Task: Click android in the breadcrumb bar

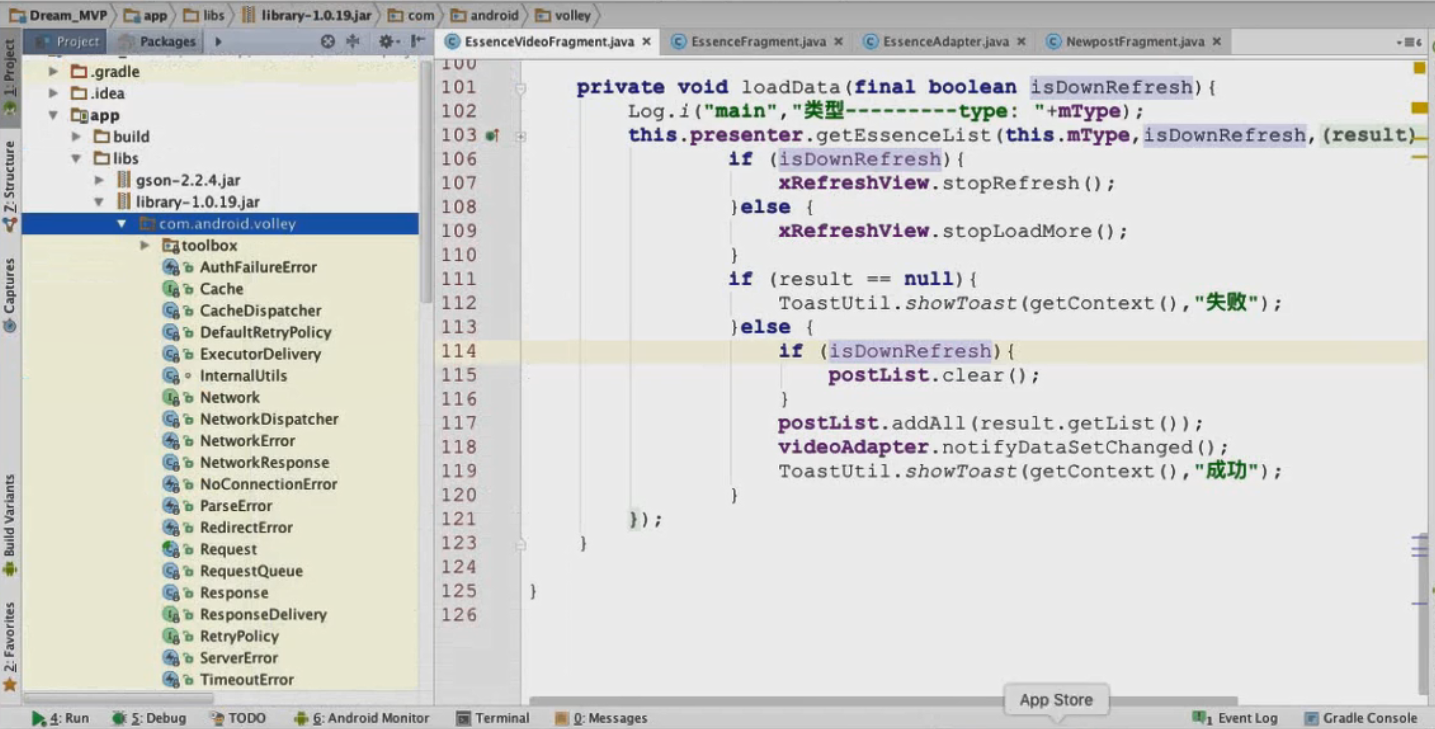Action: coord(484,15)
